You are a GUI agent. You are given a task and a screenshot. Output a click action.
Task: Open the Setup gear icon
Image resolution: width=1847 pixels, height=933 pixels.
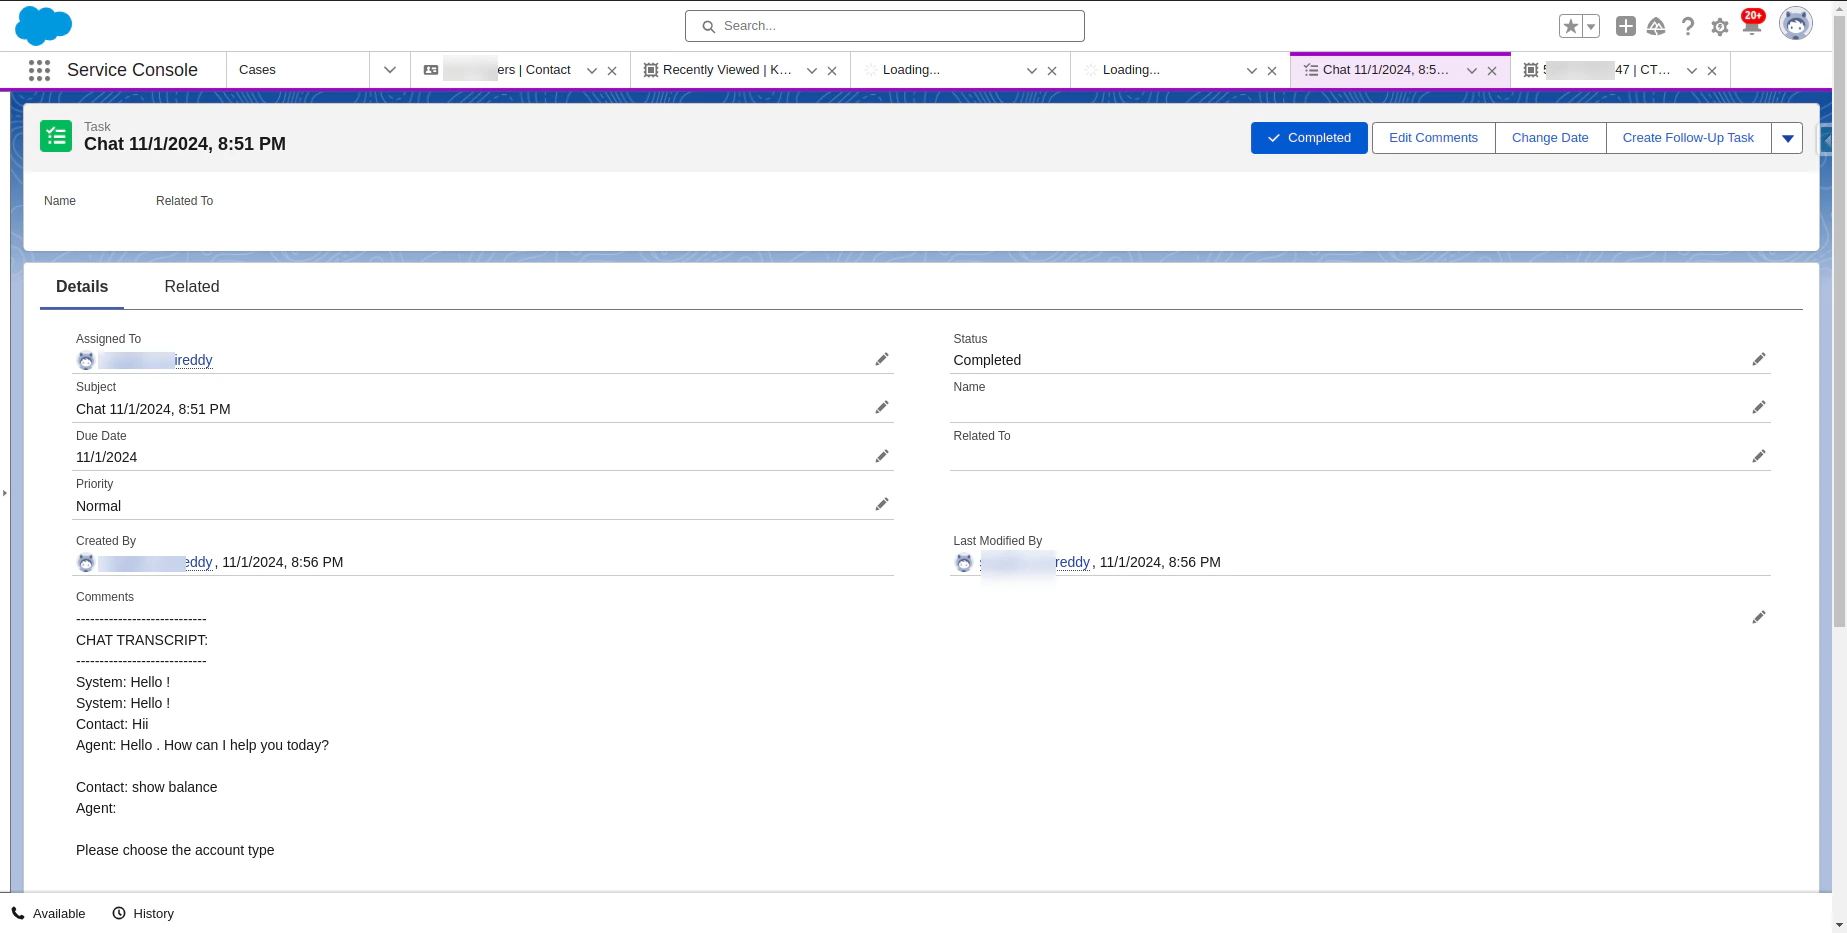point(1720,26)
